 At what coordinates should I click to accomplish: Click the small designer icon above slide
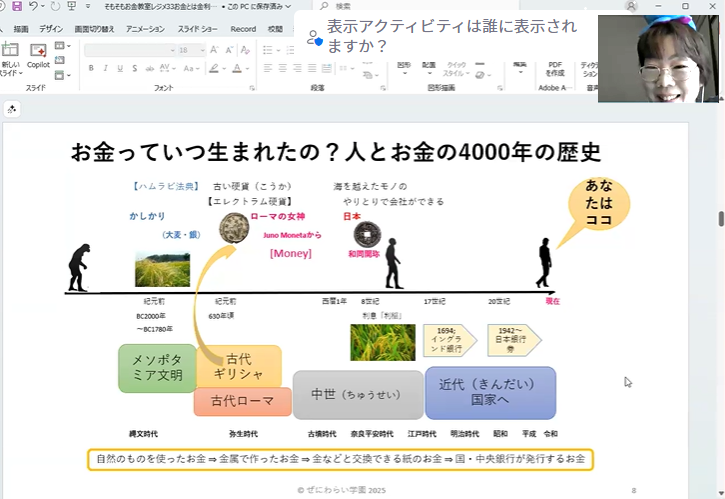point(11,109)
